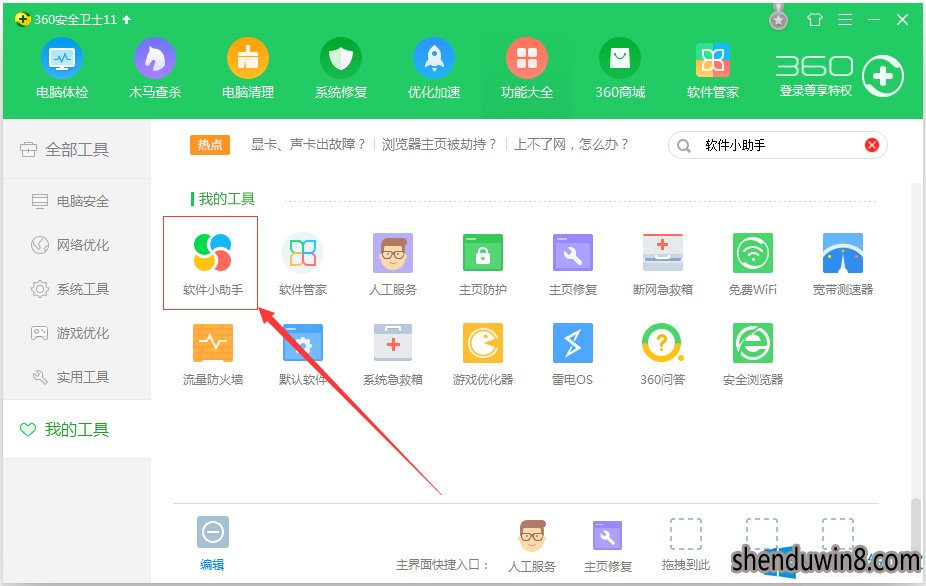Launch 360问答 tool

(663, 354)
